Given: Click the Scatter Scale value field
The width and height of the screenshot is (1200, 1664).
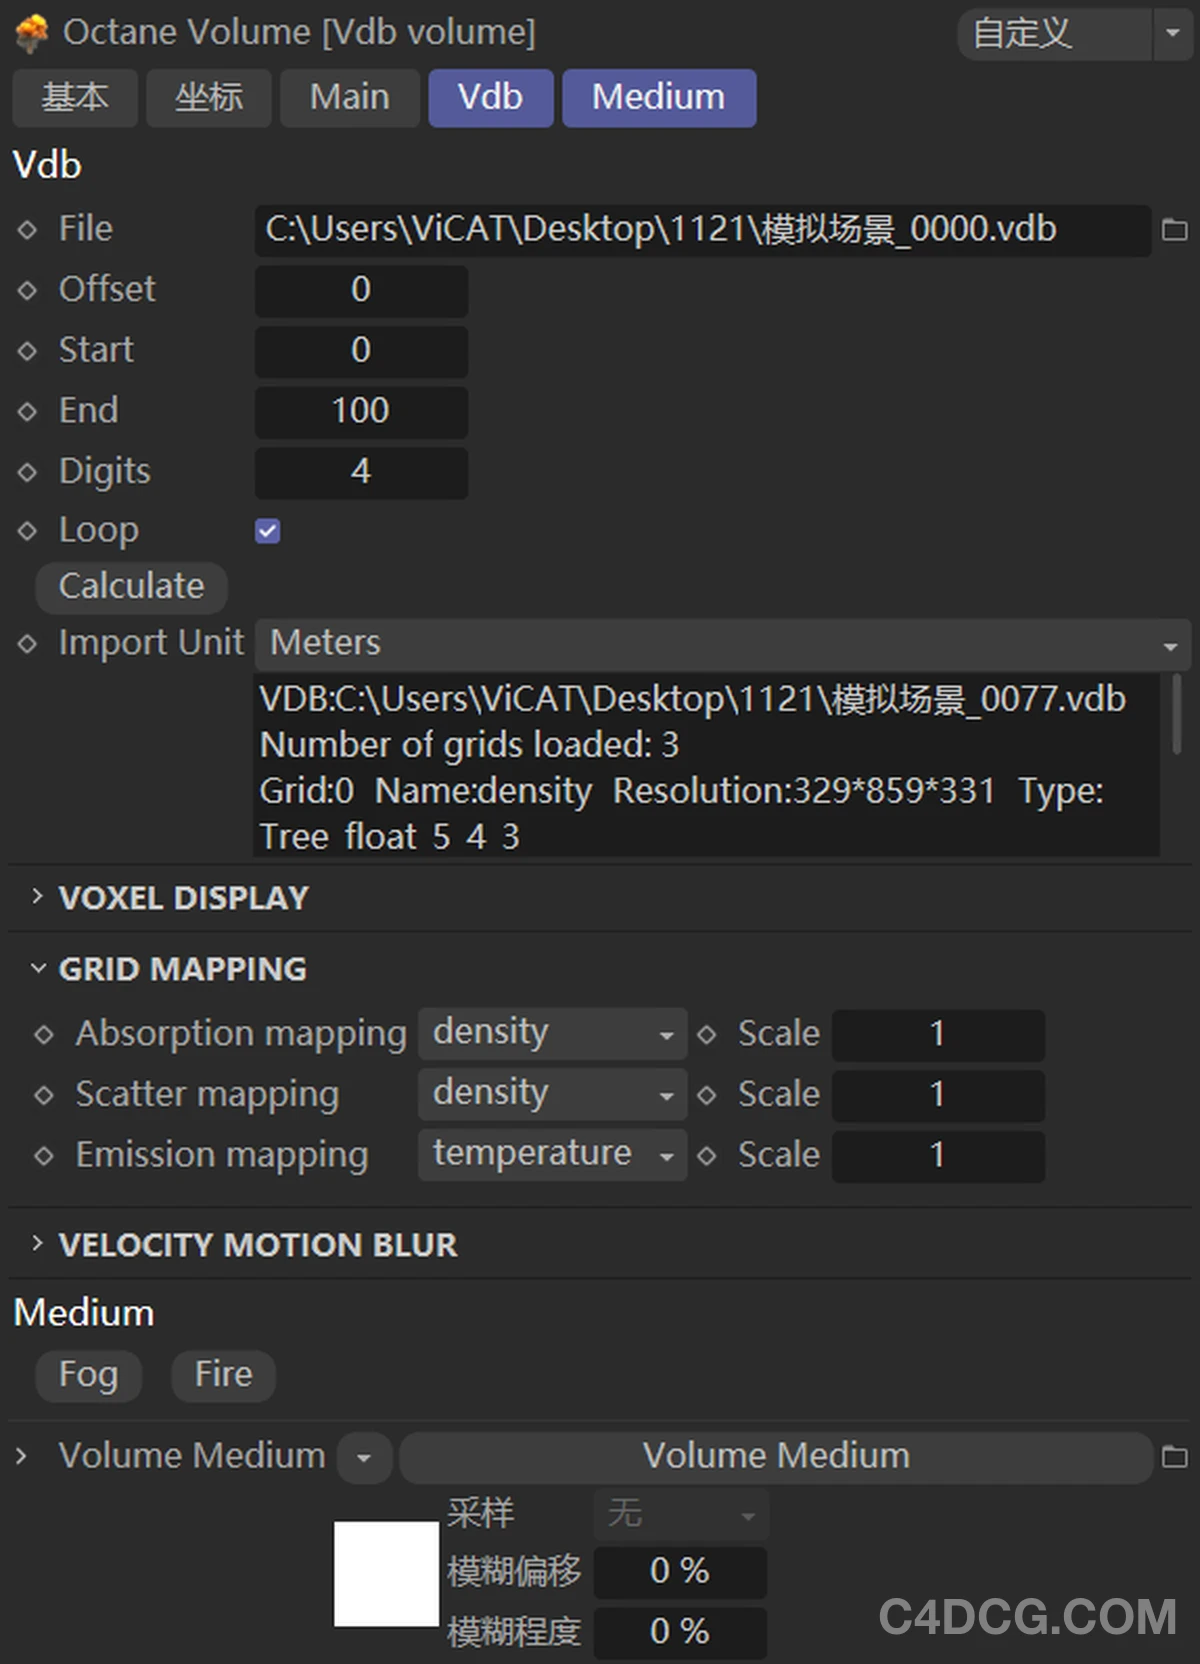Looking at the screenshot, I should click(938, 1096).
